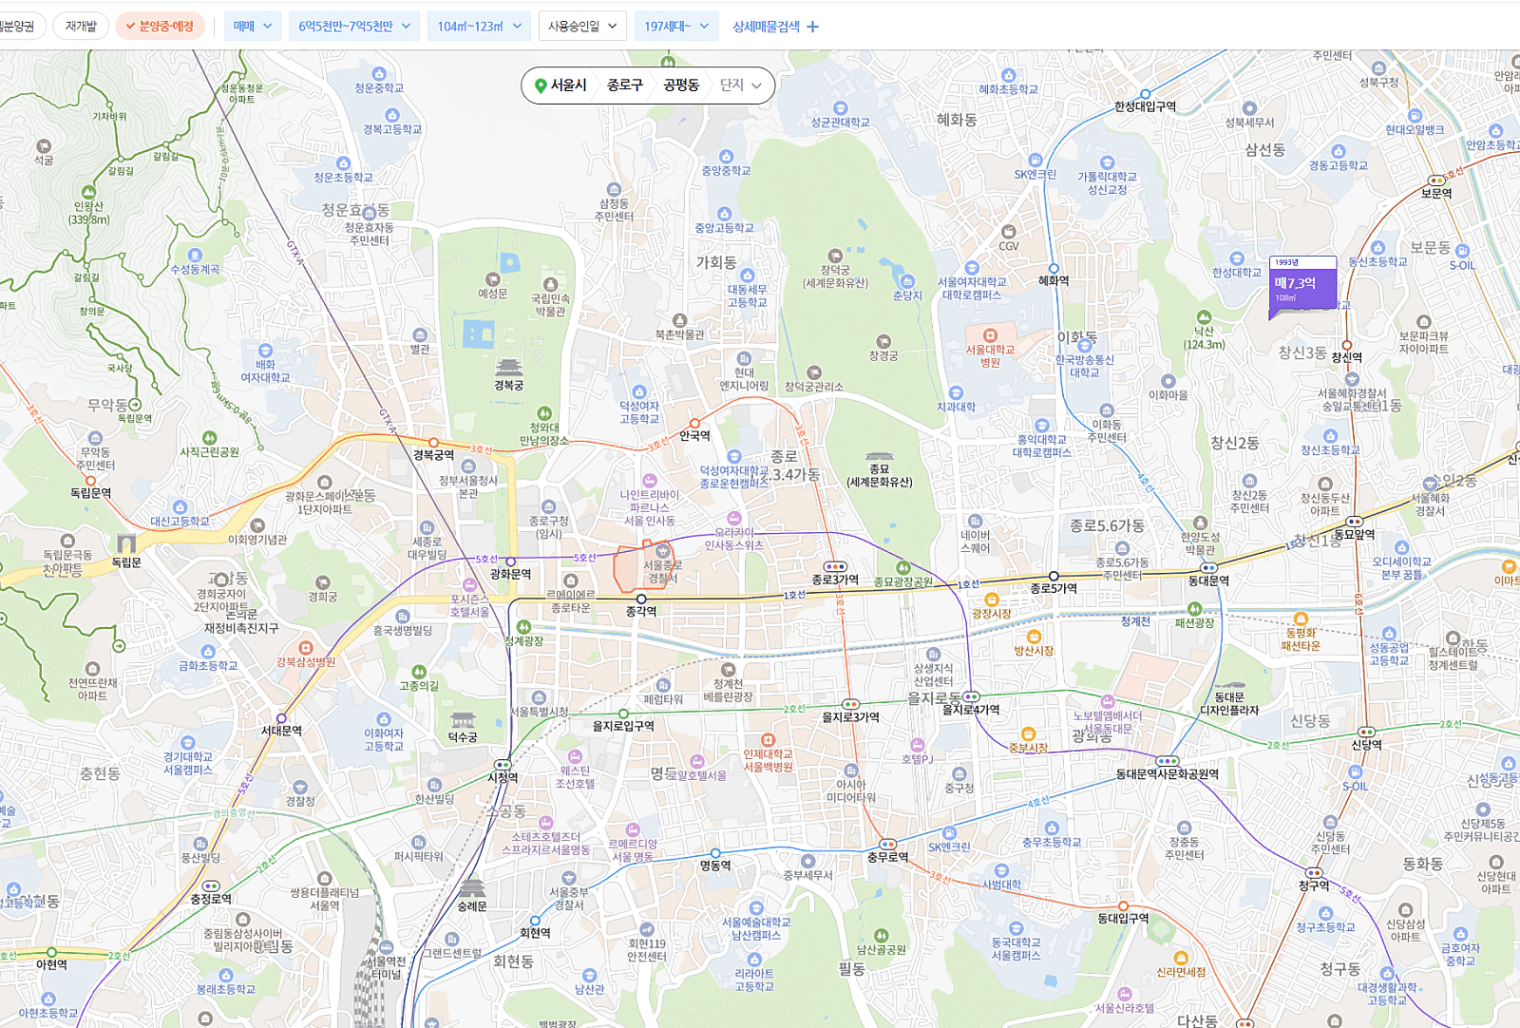The width and height of the screenshot is (1520, 1028).
Task: Select 공평동 in the location breadcrumb
Action: click(x=681, y=85)
